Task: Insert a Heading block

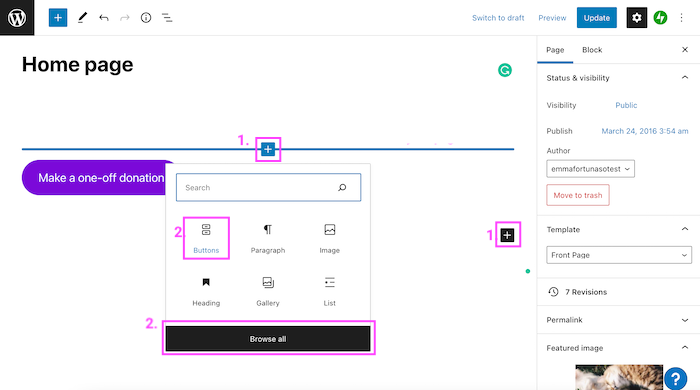Action: (206, 291)
